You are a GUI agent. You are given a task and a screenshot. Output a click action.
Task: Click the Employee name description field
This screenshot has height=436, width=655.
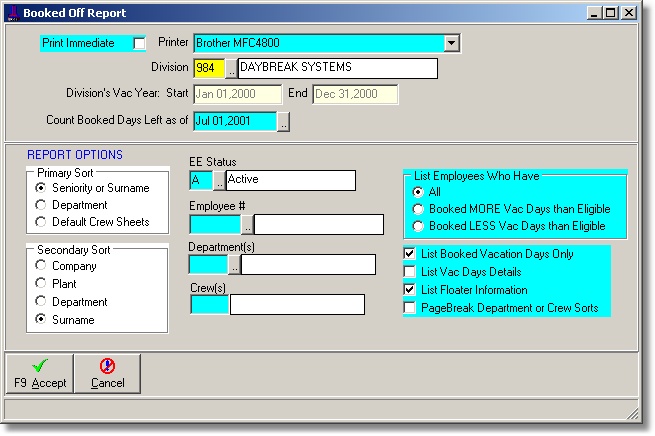coord(319,224)
